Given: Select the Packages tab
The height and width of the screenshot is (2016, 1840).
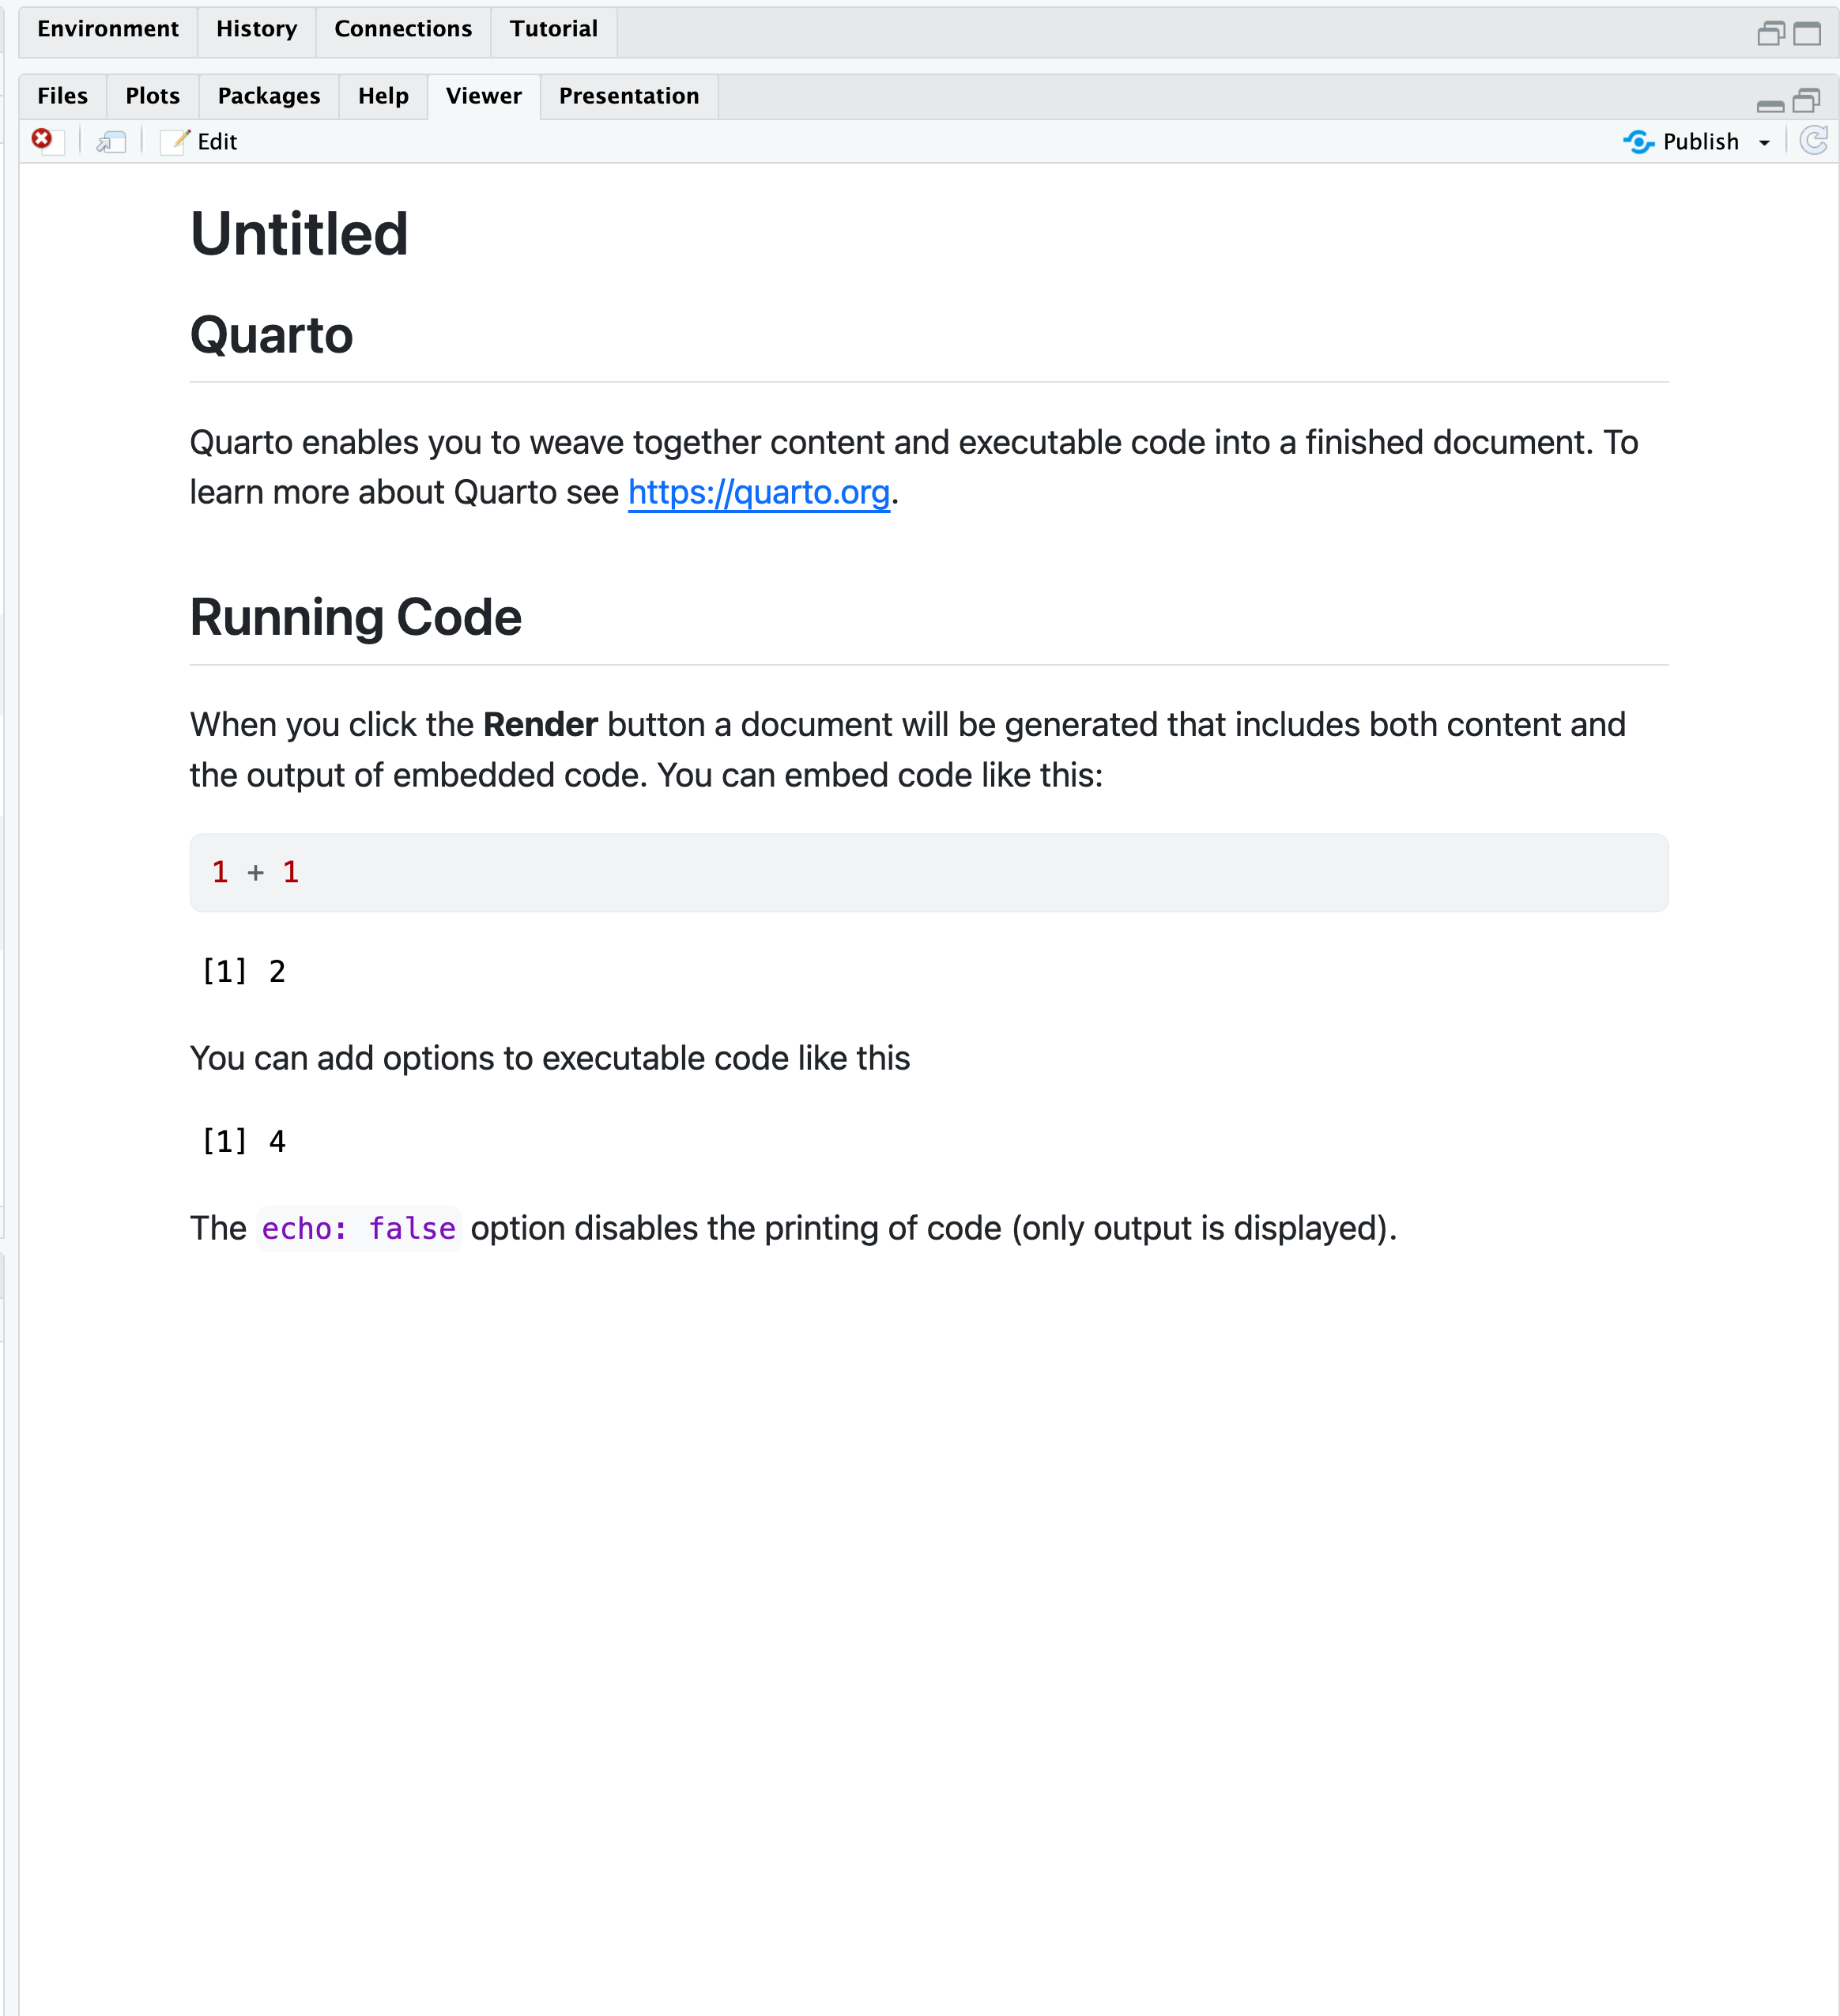Looking at the screenshot, I should click(268, 96).
